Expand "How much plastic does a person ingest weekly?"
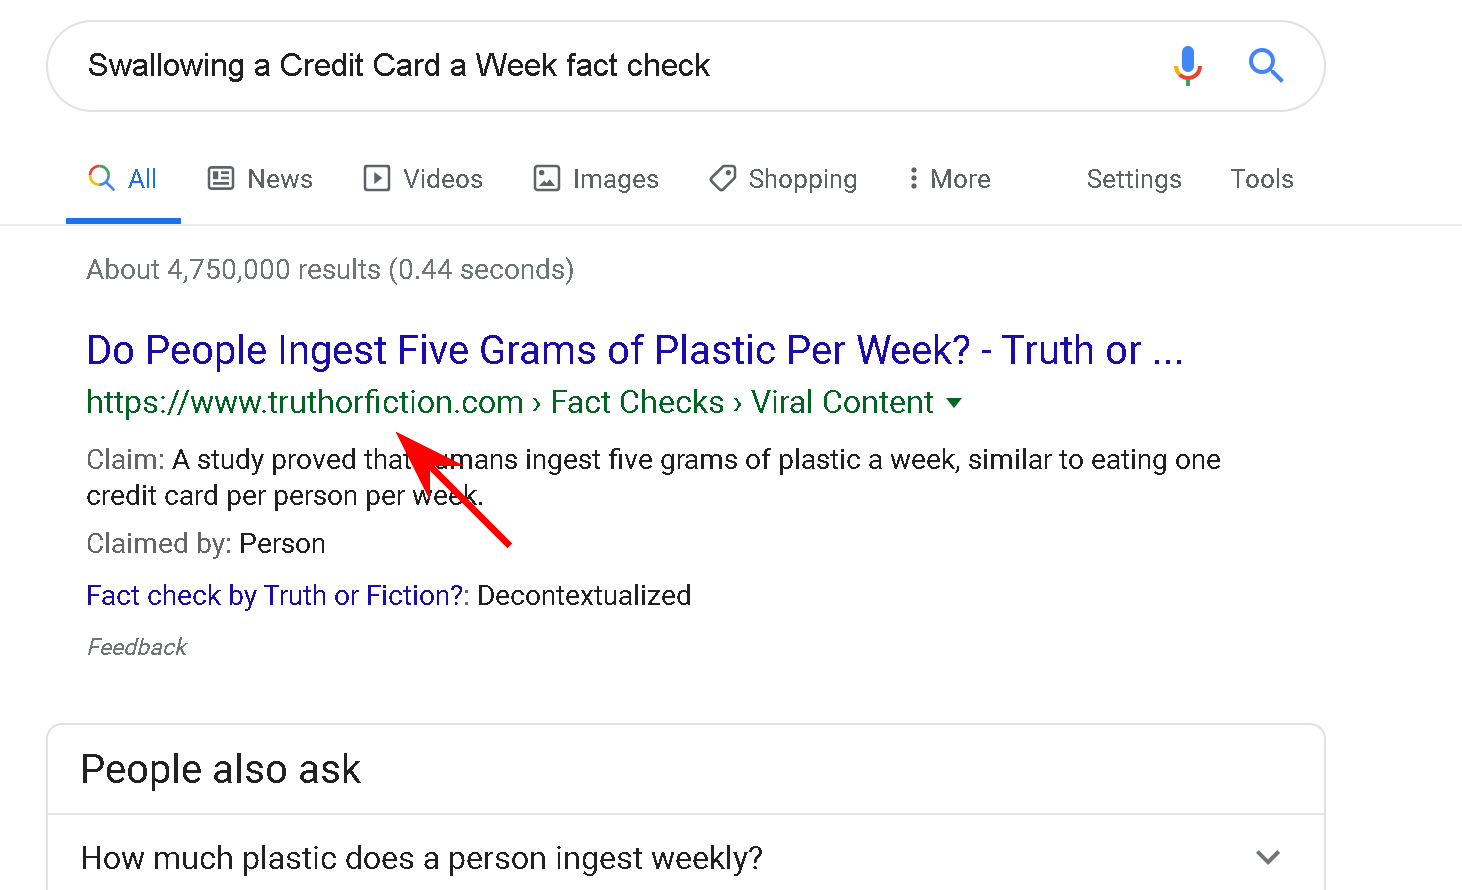The image size is (1462, 890). point(1267,858)
